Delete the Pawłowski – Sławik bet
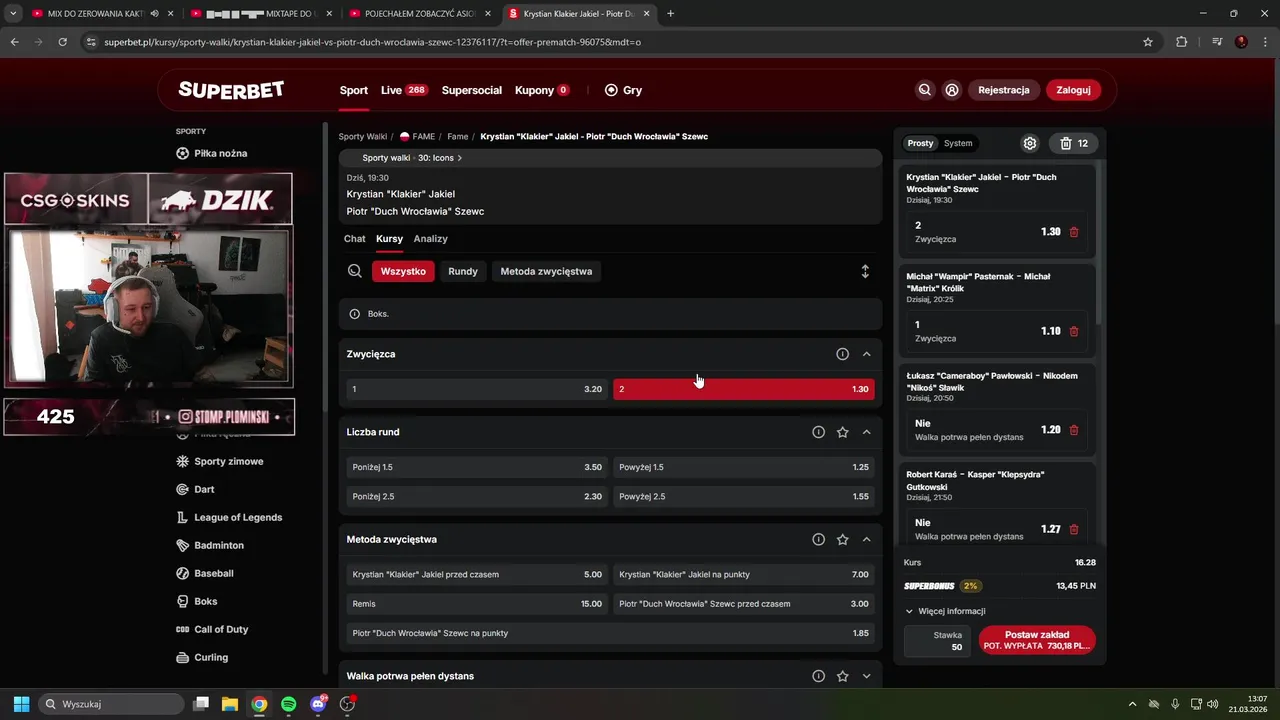 [1074, 430]
